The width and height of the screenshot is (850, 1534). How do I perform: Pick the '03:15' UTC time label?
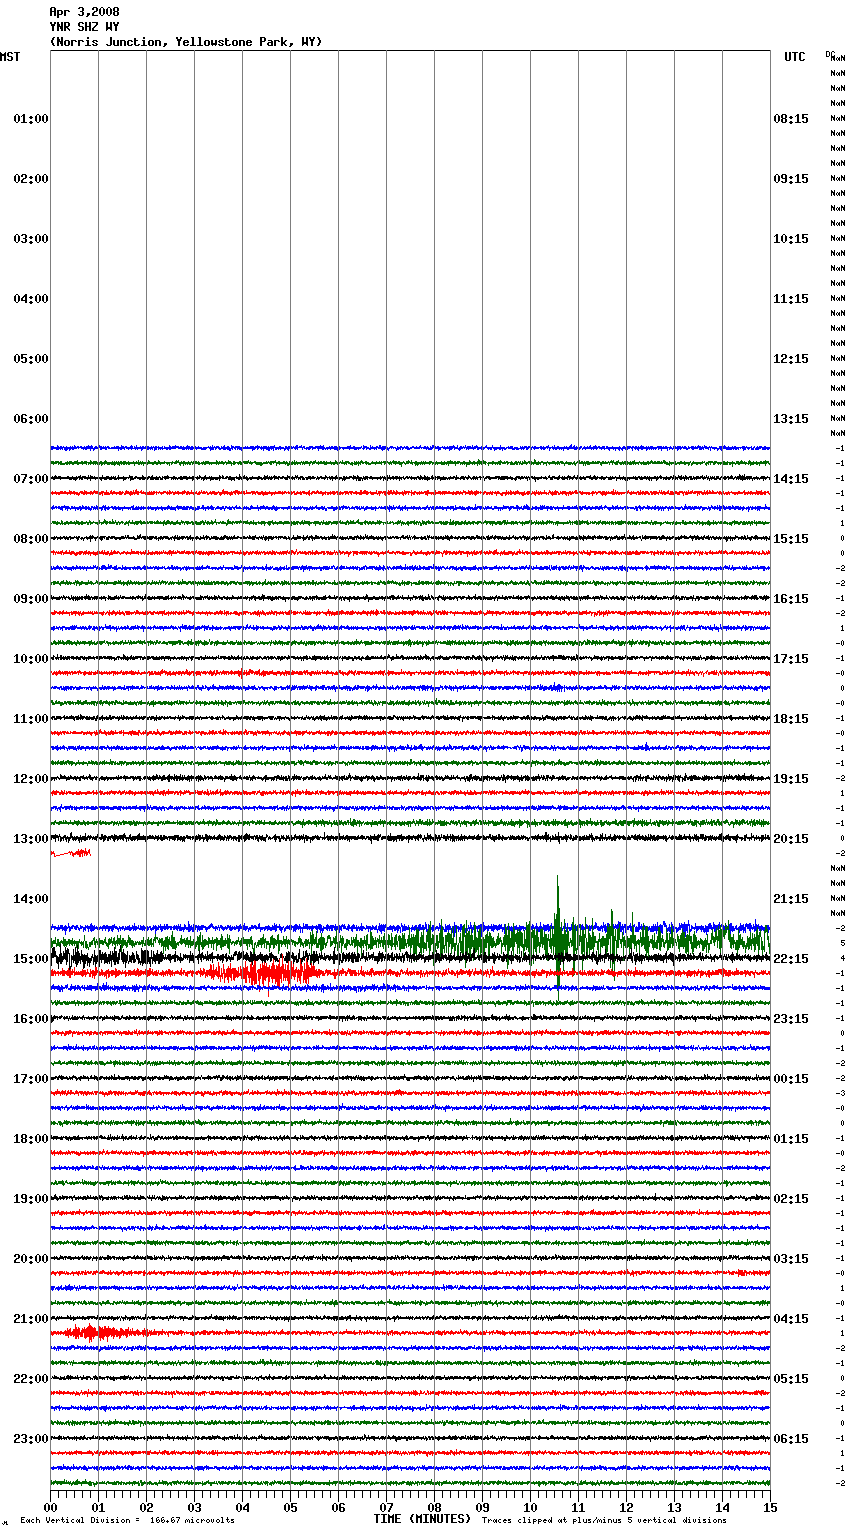pyautogui.click(x=791, y=1259)
